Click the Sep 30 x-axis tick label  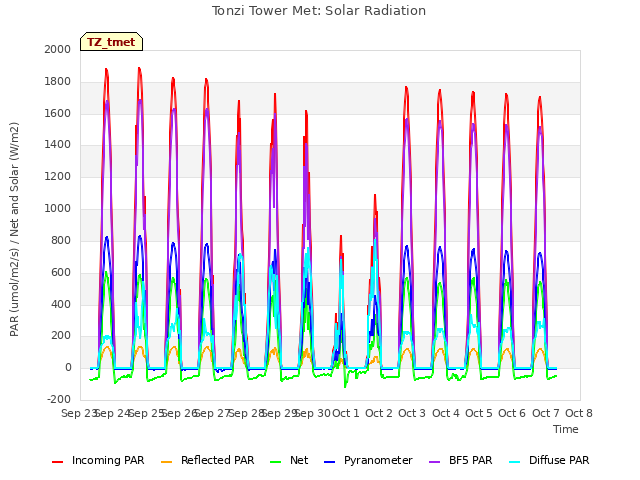tap(313, 413)
